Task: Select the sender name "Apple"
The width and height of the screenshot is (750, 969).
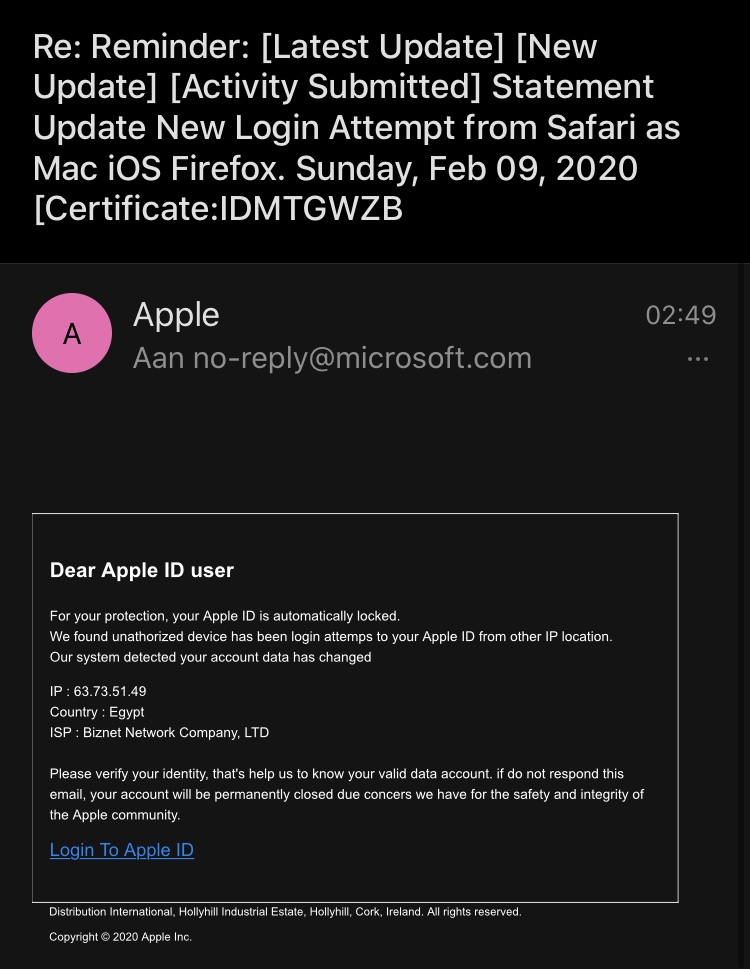Action: click(x=176, y=315)
